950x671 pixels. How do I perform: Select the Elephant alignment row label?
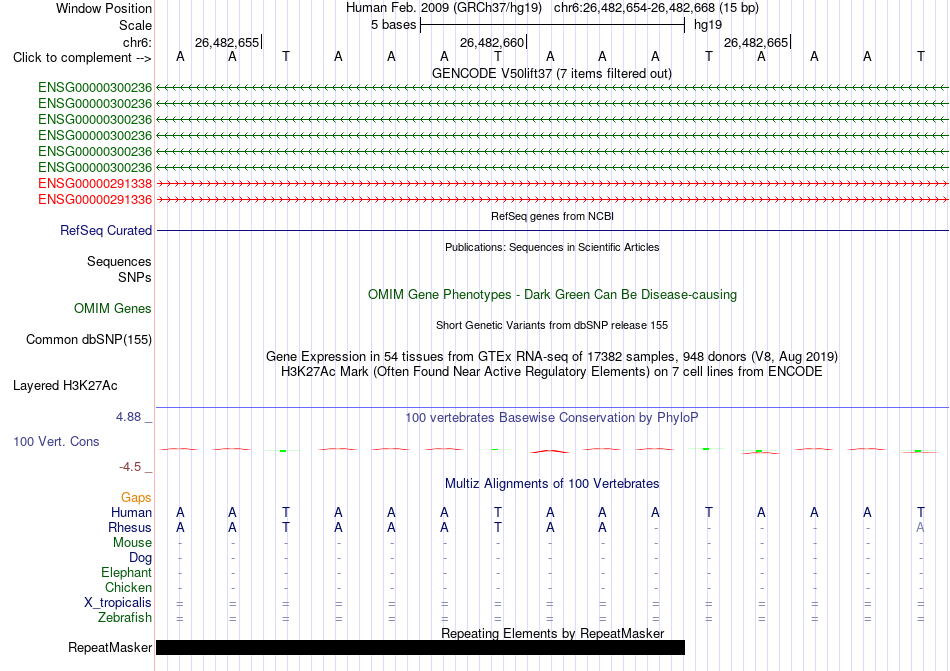tap(127, 573)
